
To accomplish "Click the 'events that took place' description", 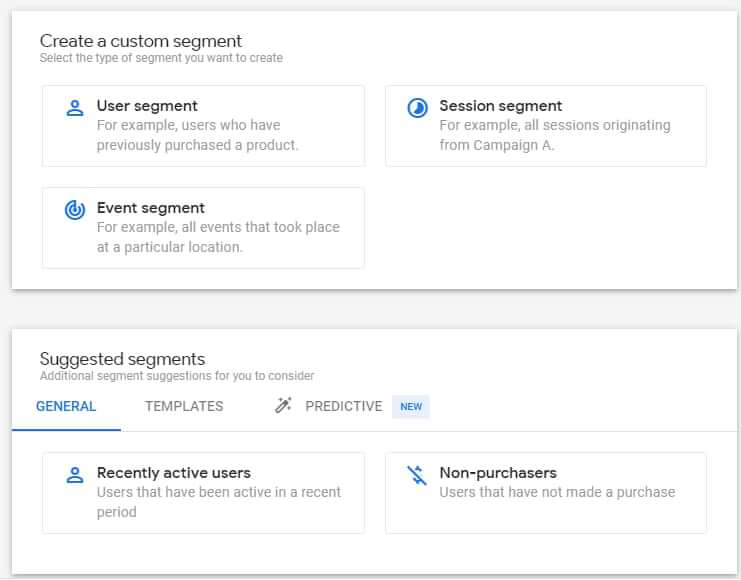I will tap(217, 237).
